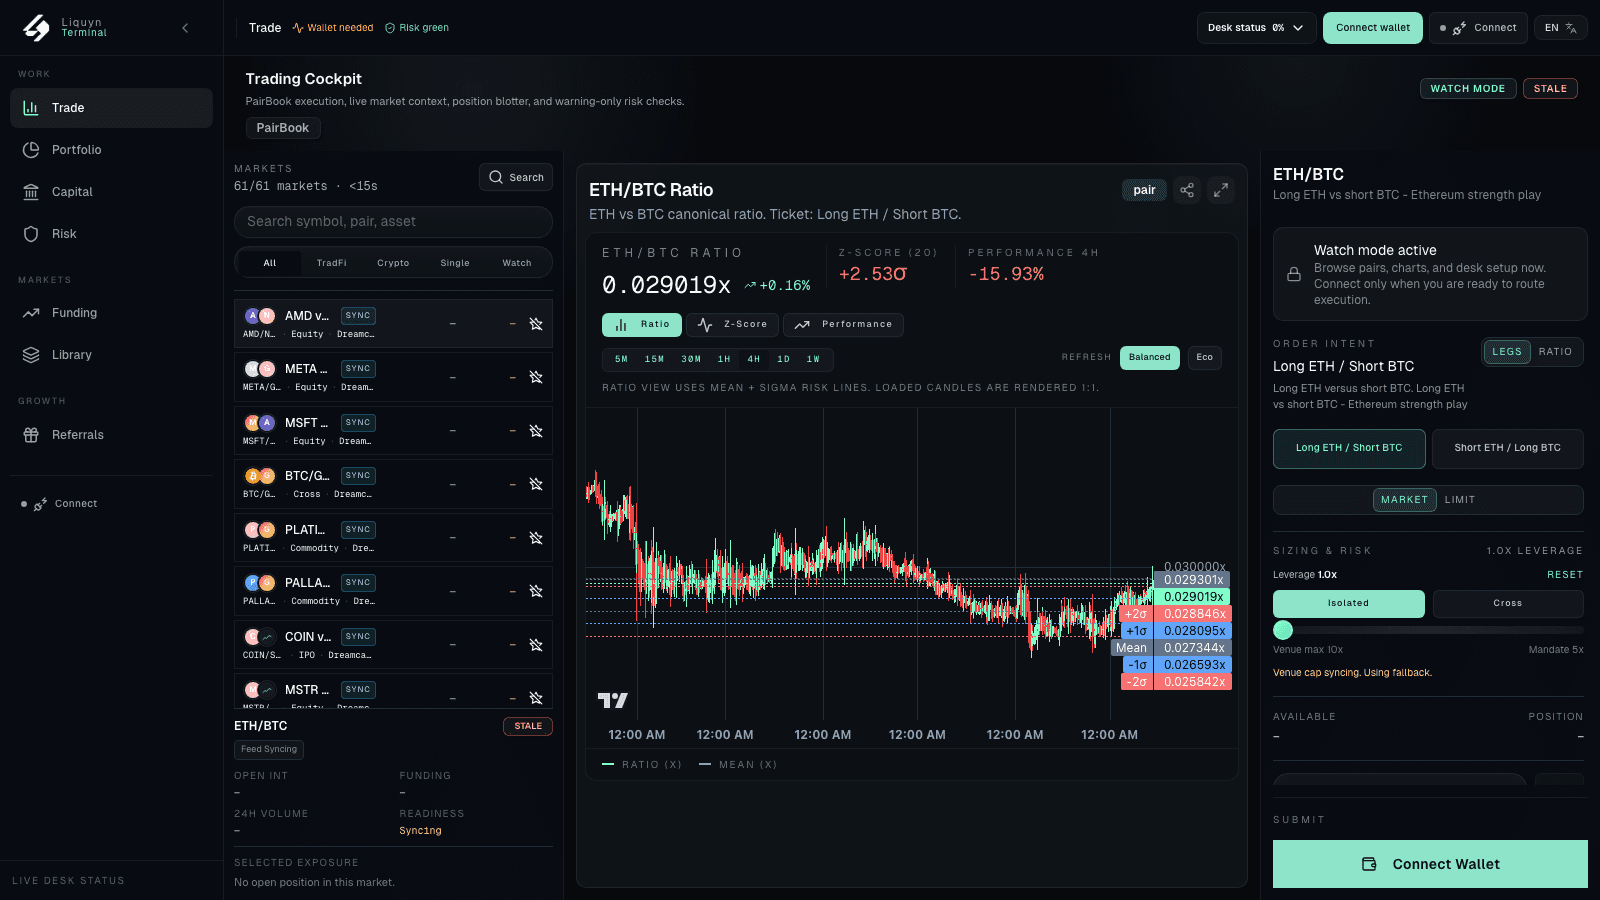Select MARKET order type
This screenshot has height=900, width=1600.
click(x=1405, y=500)
